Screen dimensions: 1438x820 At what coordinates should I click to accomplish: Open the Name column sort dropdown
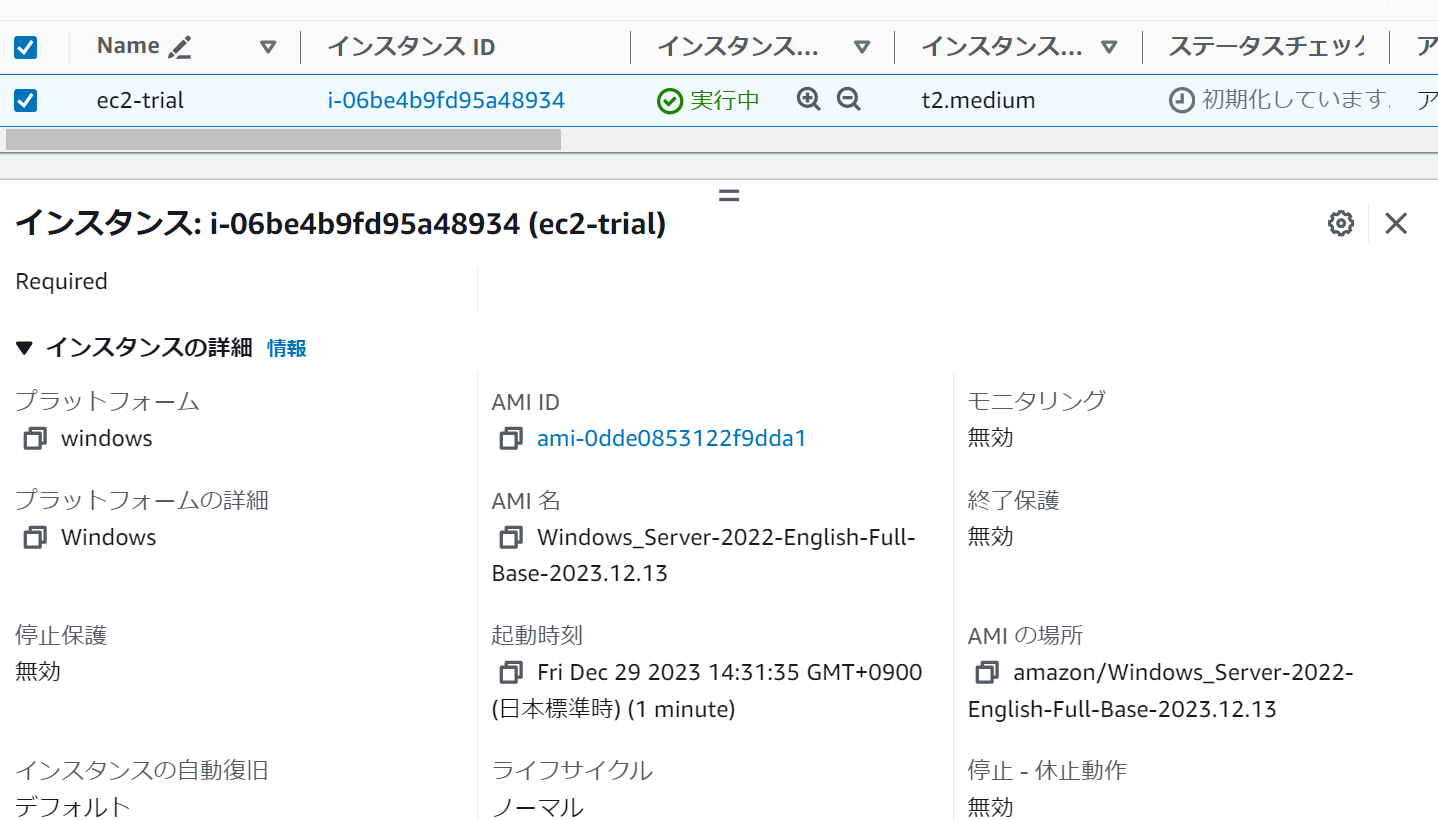tap(268, 47)
